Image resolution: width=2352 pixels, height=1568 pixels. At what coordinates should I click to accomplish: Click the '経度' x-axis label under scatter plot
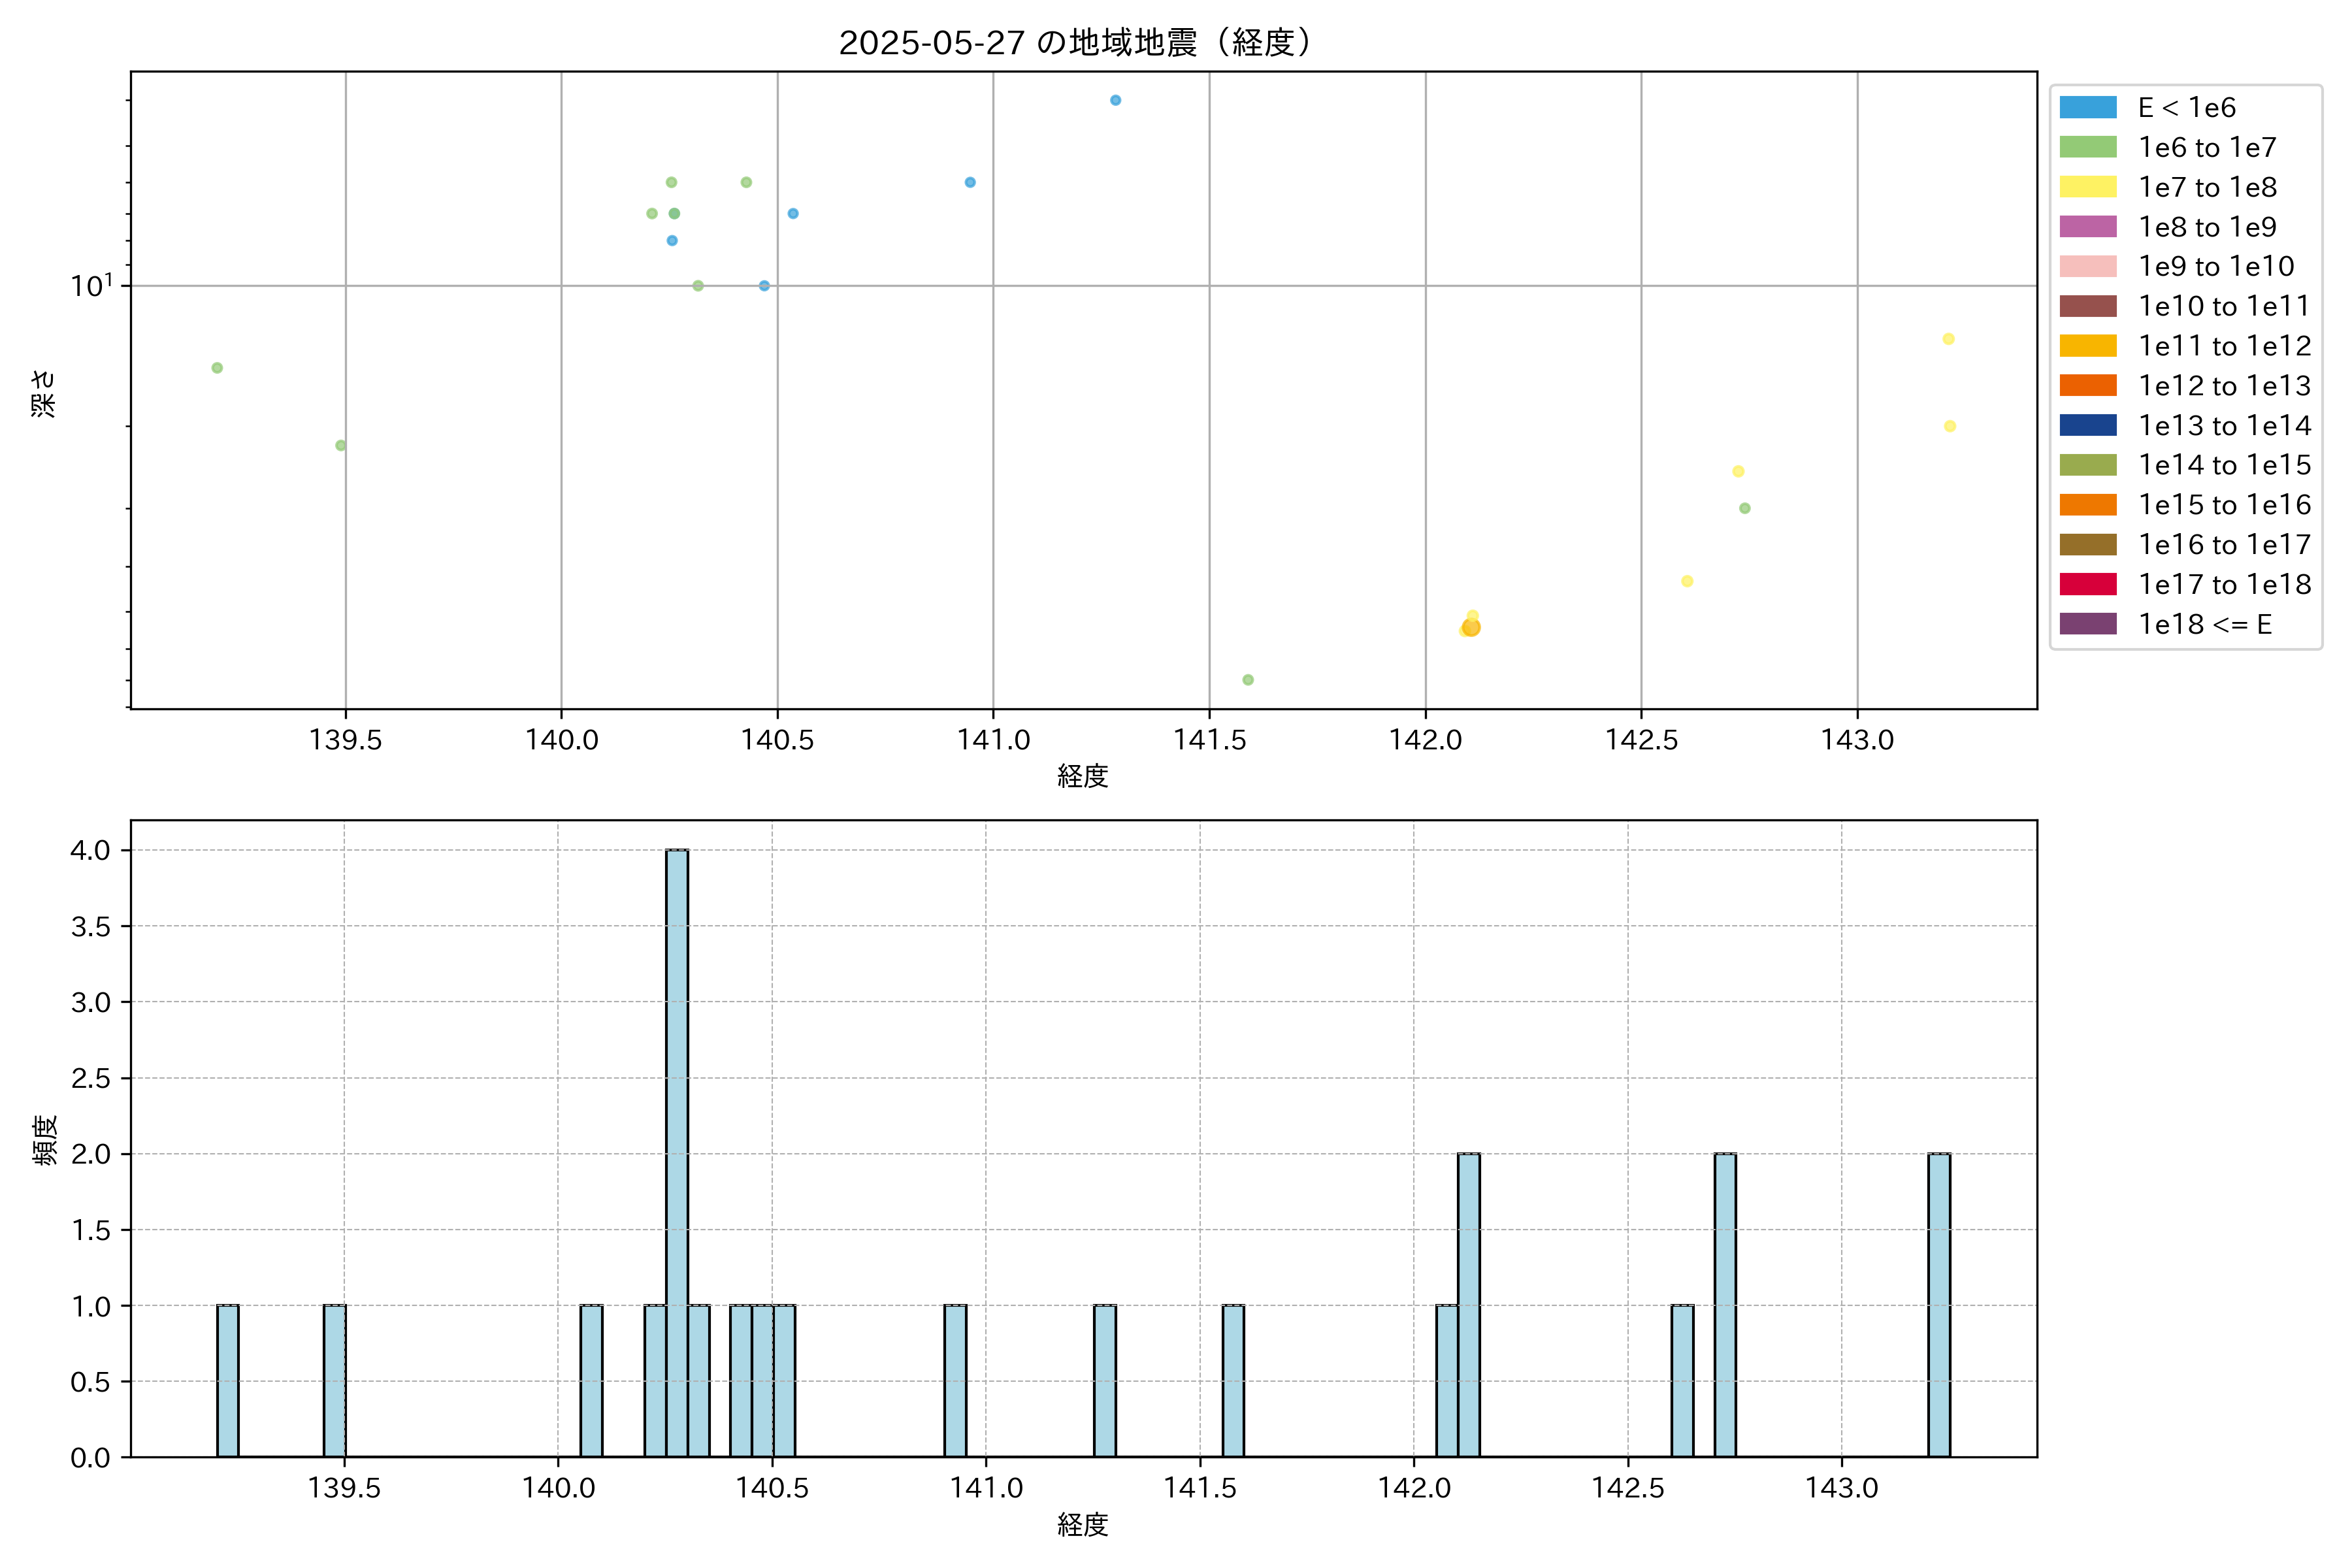click(1083, 776)
